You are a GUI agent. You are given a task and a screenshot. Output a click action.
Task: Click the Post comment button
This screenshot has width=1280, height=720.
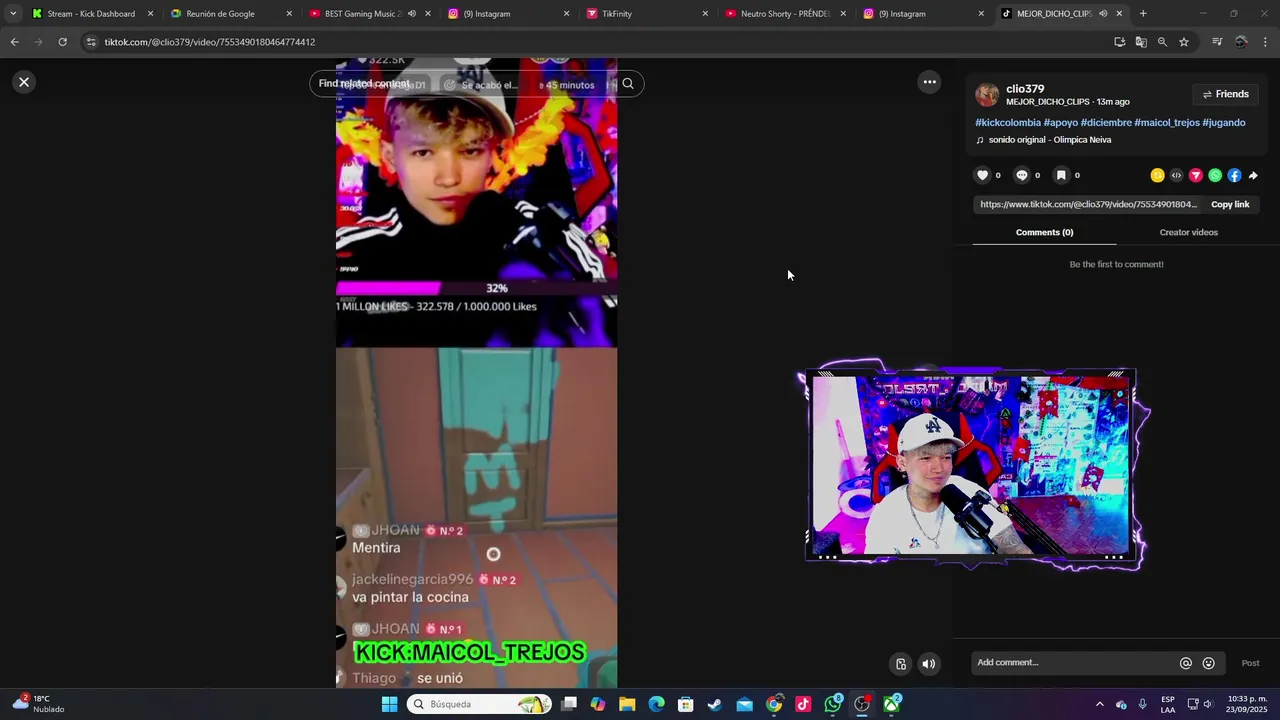[x=1250, y=663]
